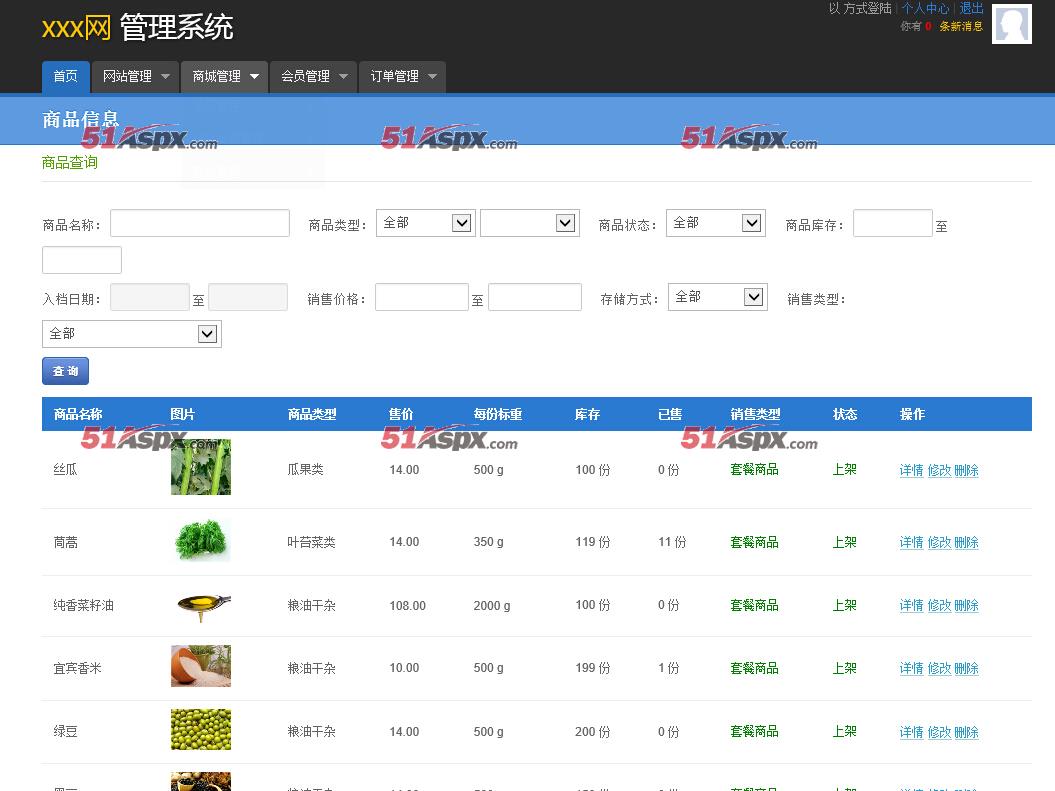Expand the 商品类型 first dropdown

[x=425, y=223]
